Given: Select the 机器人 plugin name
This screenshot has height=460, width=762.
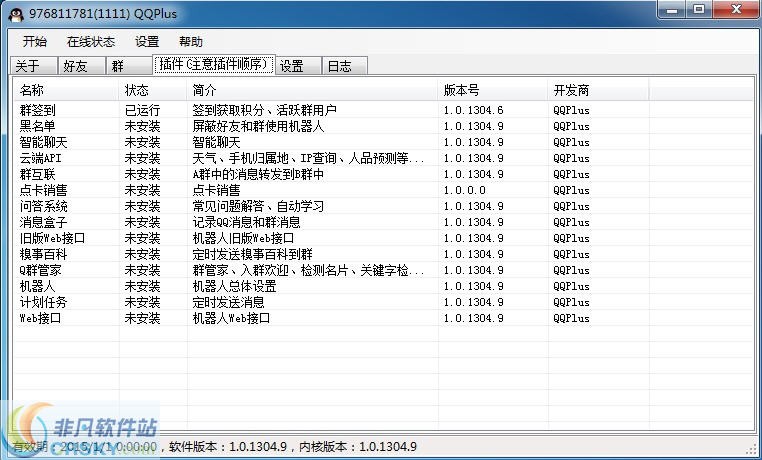Looking at the screenshot, I should pos(37,287).
